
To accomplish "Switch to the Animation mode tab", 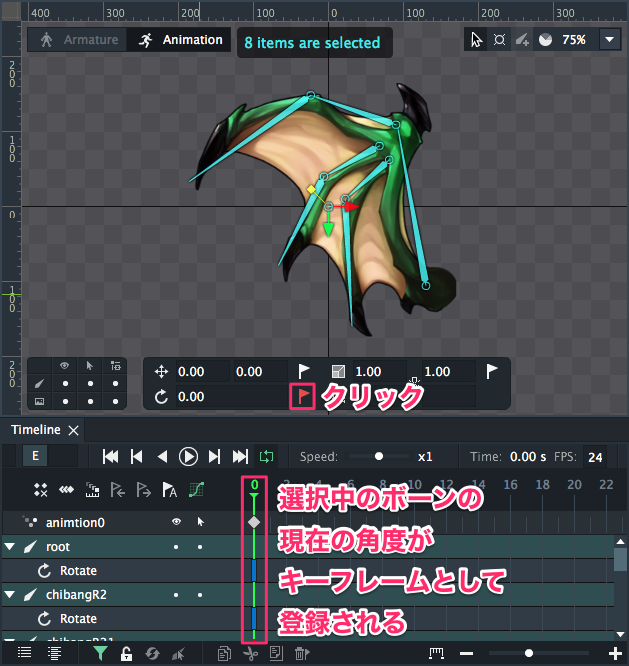I will pos(179,40).
